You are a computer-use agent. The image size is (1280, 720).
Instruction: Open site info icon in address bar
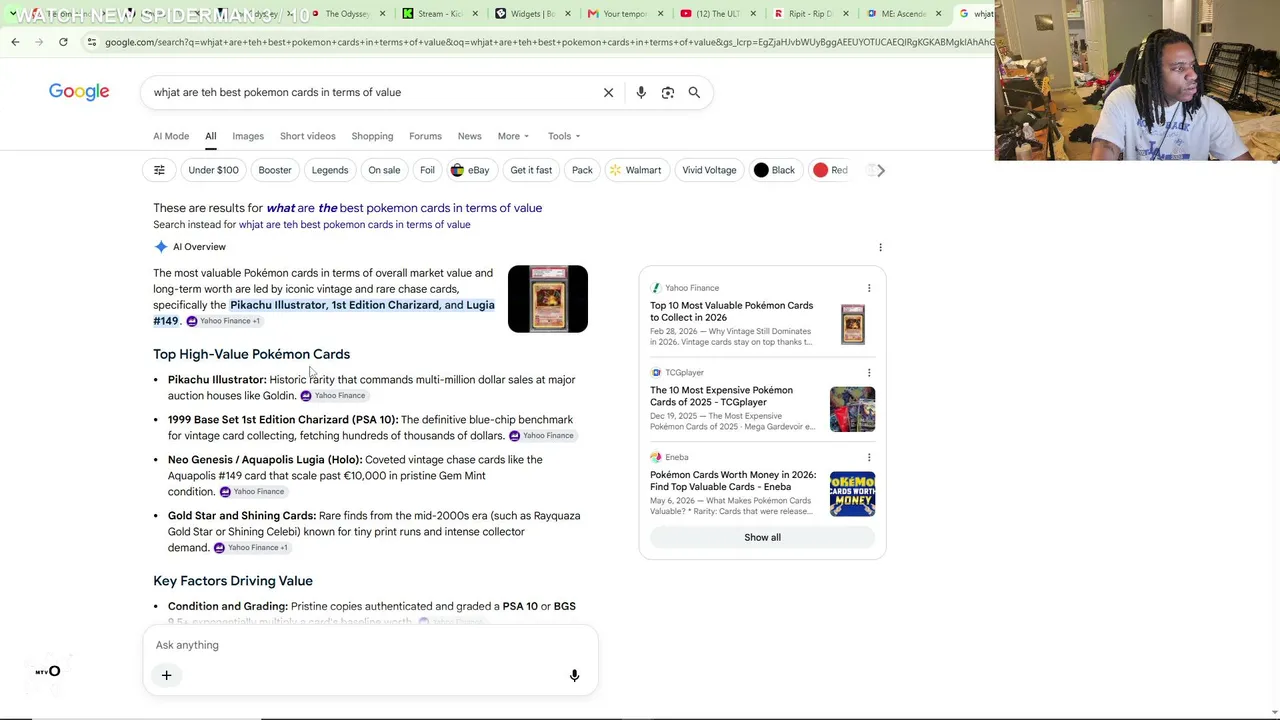click(91, 42)
